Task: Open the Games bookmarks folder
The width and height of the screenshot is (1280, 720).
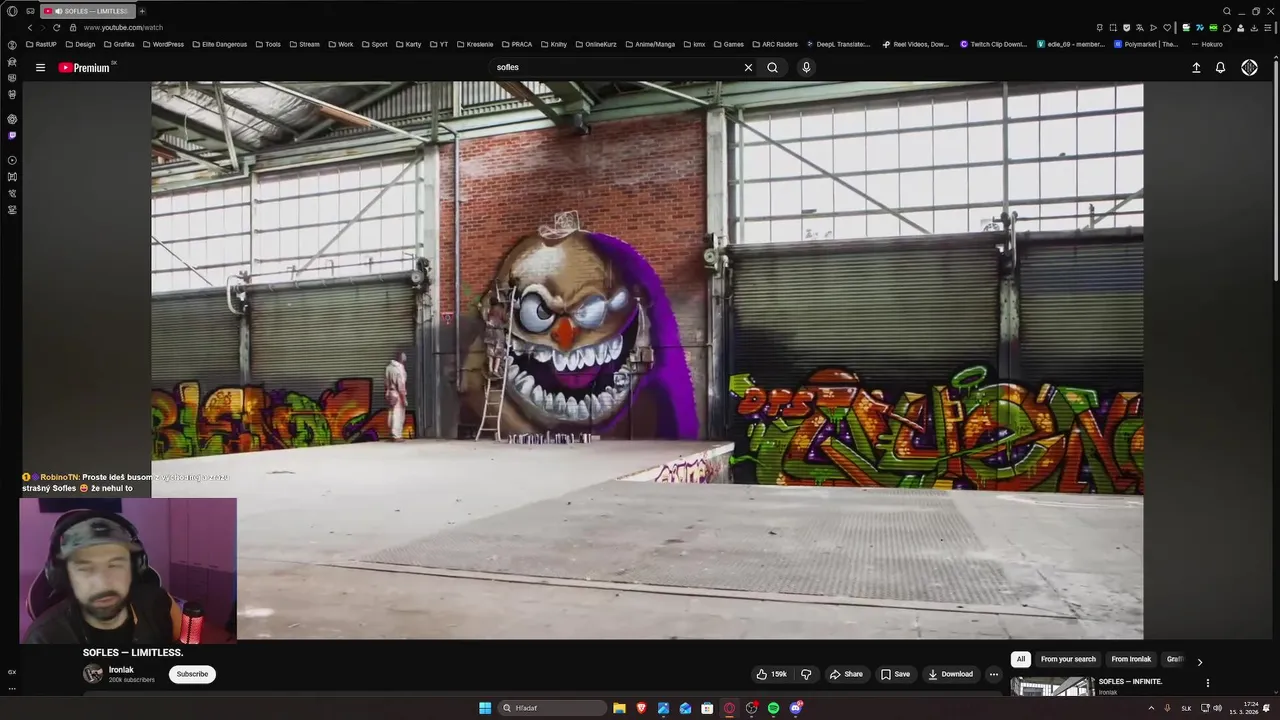Action: [x=728, y=44]
